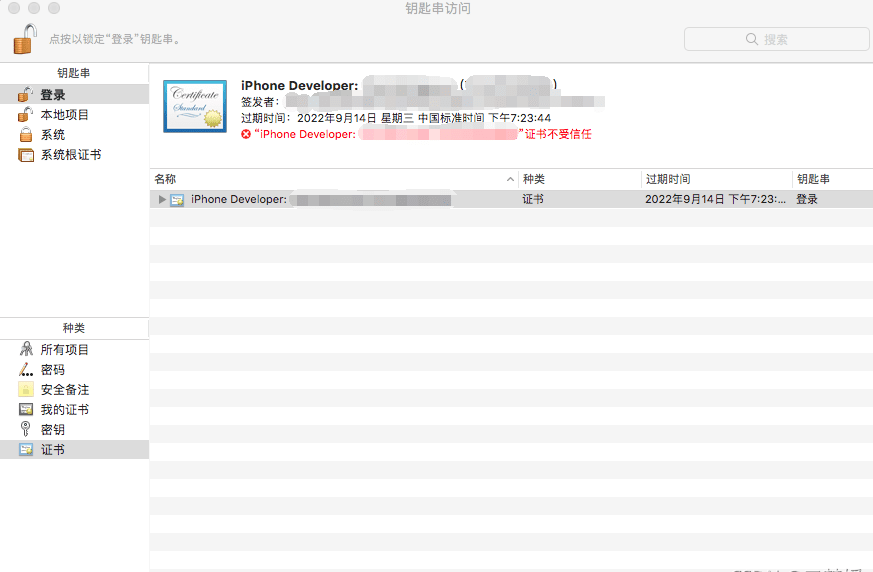The height and width of the screenshot is (572, 873).
Task: Click the 过期时间 detail line in header
Action: (x=396, y=118)
